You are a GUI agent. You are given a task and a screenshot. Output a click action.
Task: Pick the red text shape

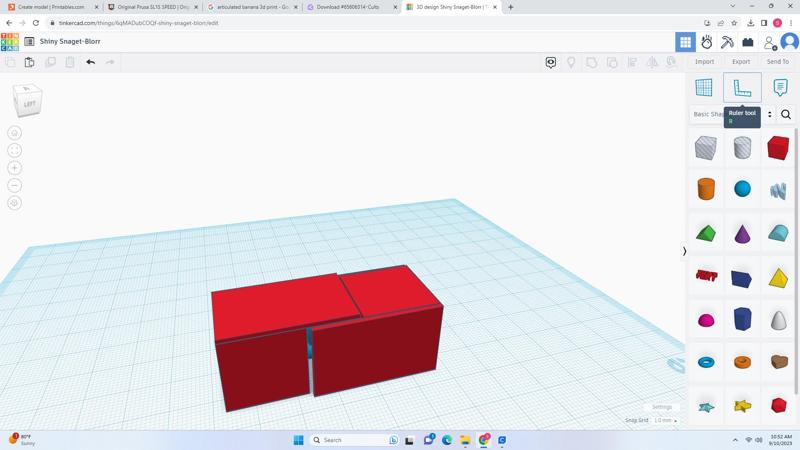coord(706,276)
